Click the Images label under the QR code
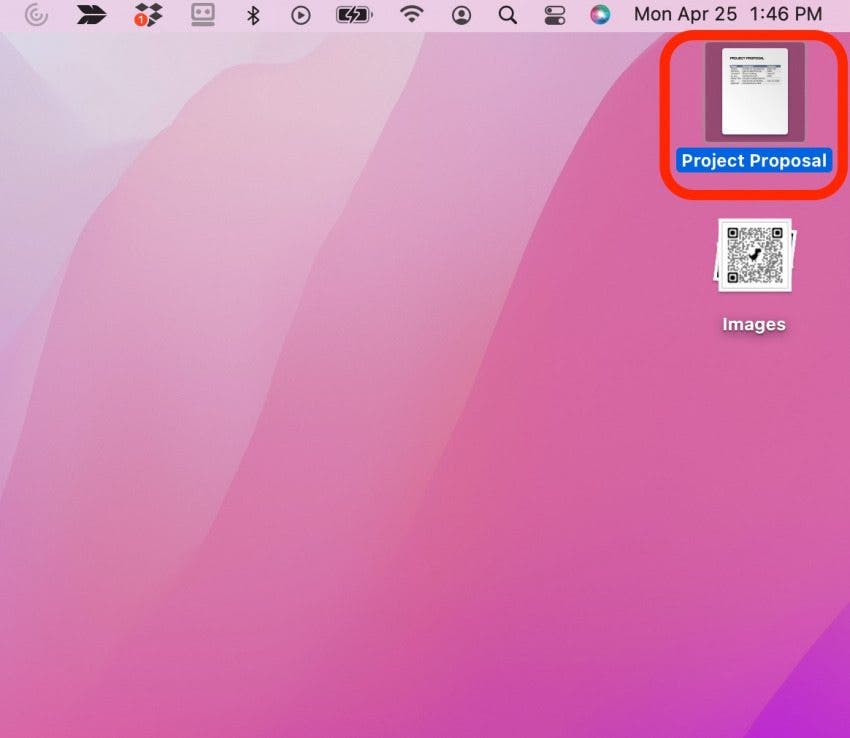850x738 pixels. point(753,324)
